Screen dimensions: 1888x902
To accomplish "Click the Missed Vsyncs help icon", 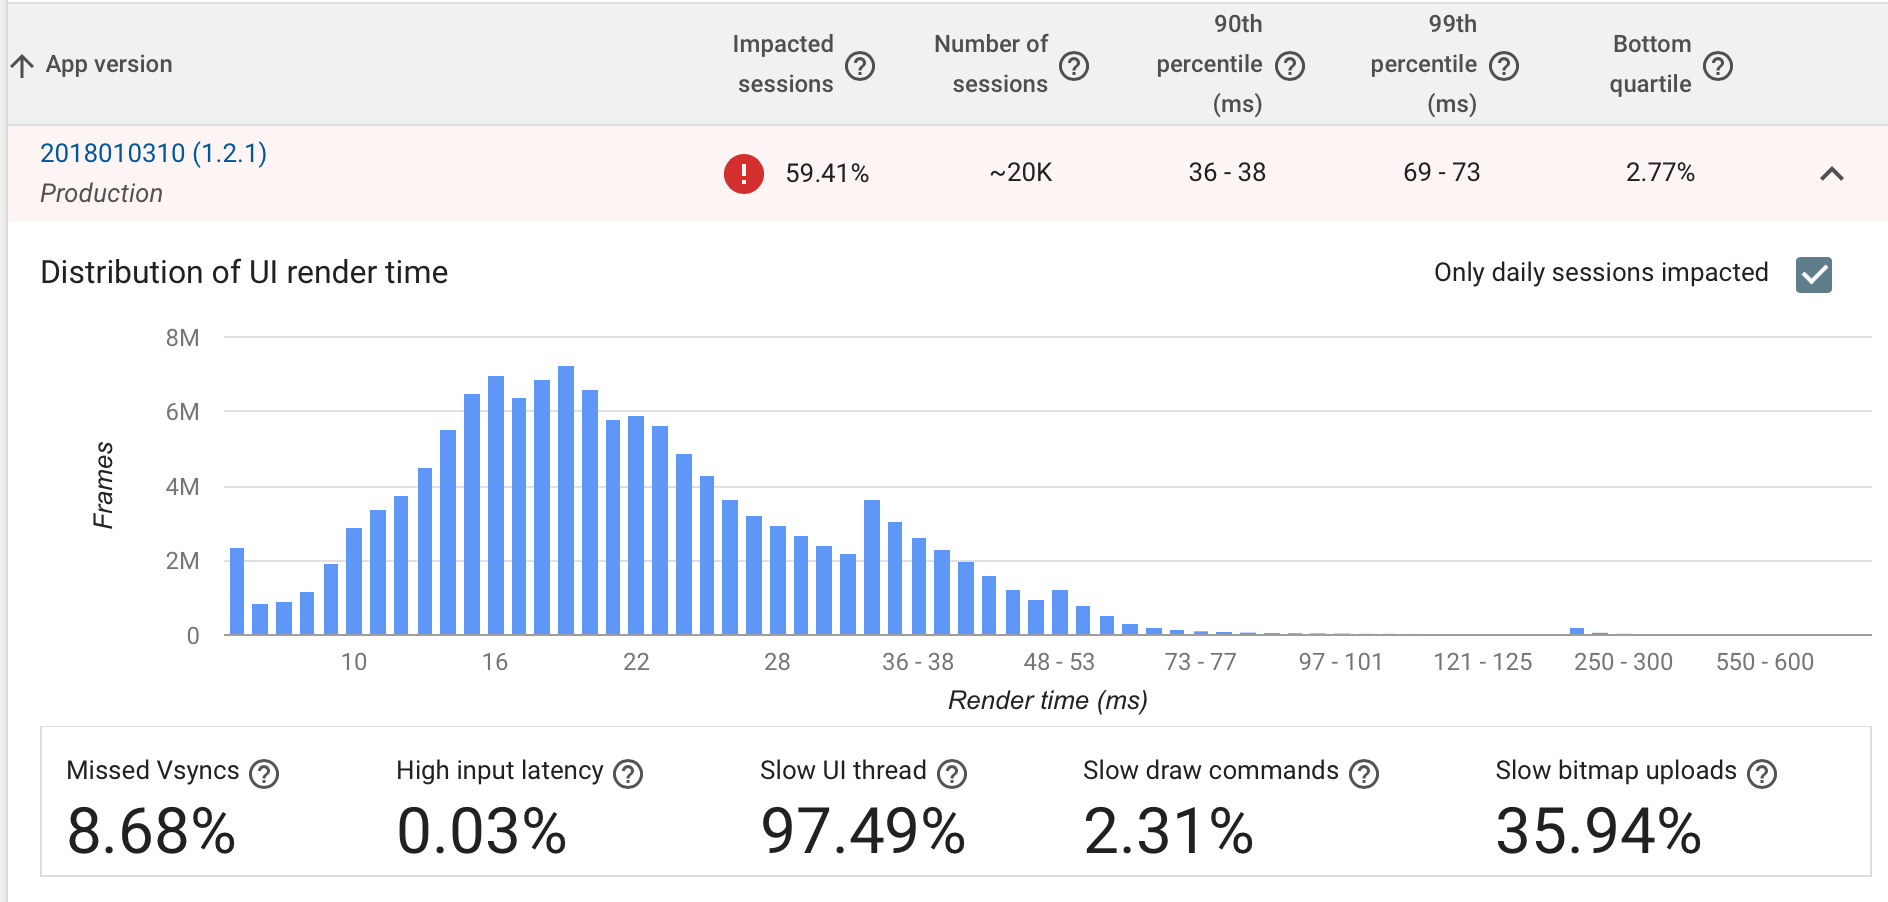I will 266,771.
